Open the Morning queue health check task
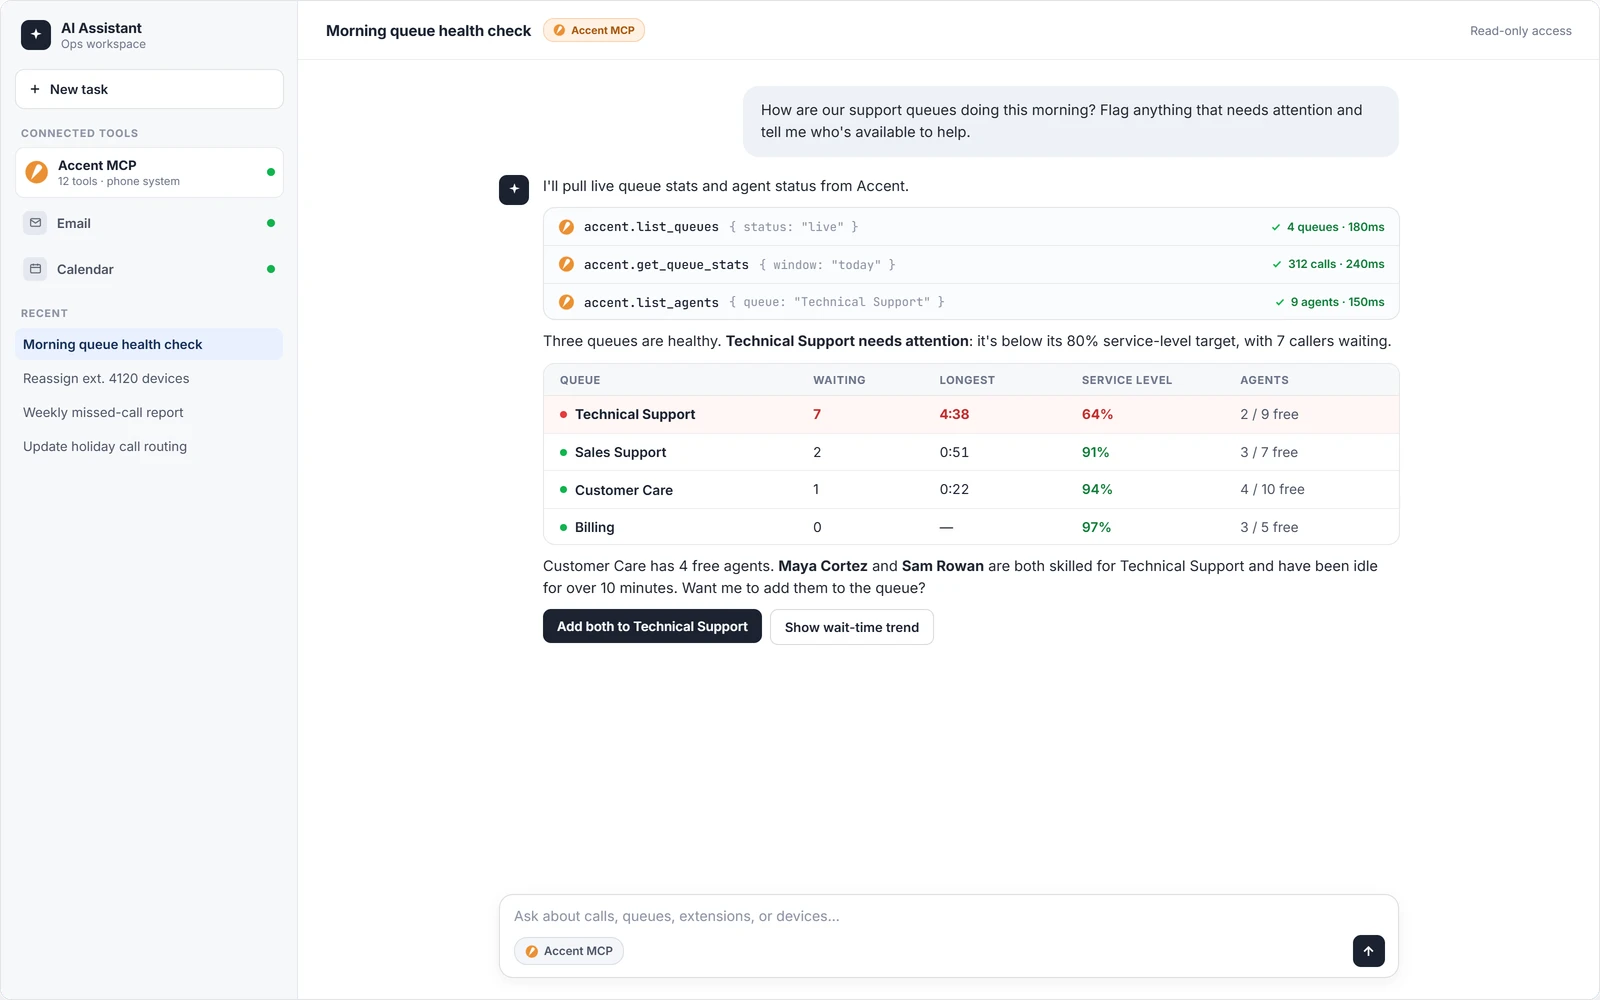Screen dimensions: 1600x1000 [149, 344]
